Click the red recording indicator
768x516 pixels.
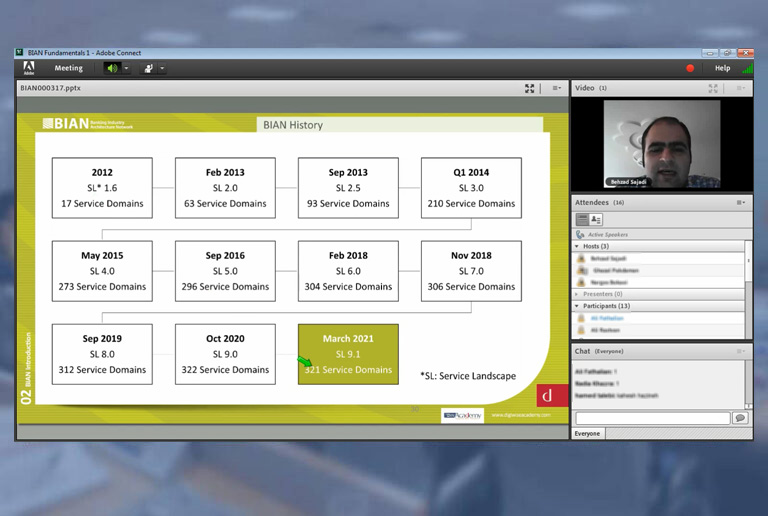point(690,68)
